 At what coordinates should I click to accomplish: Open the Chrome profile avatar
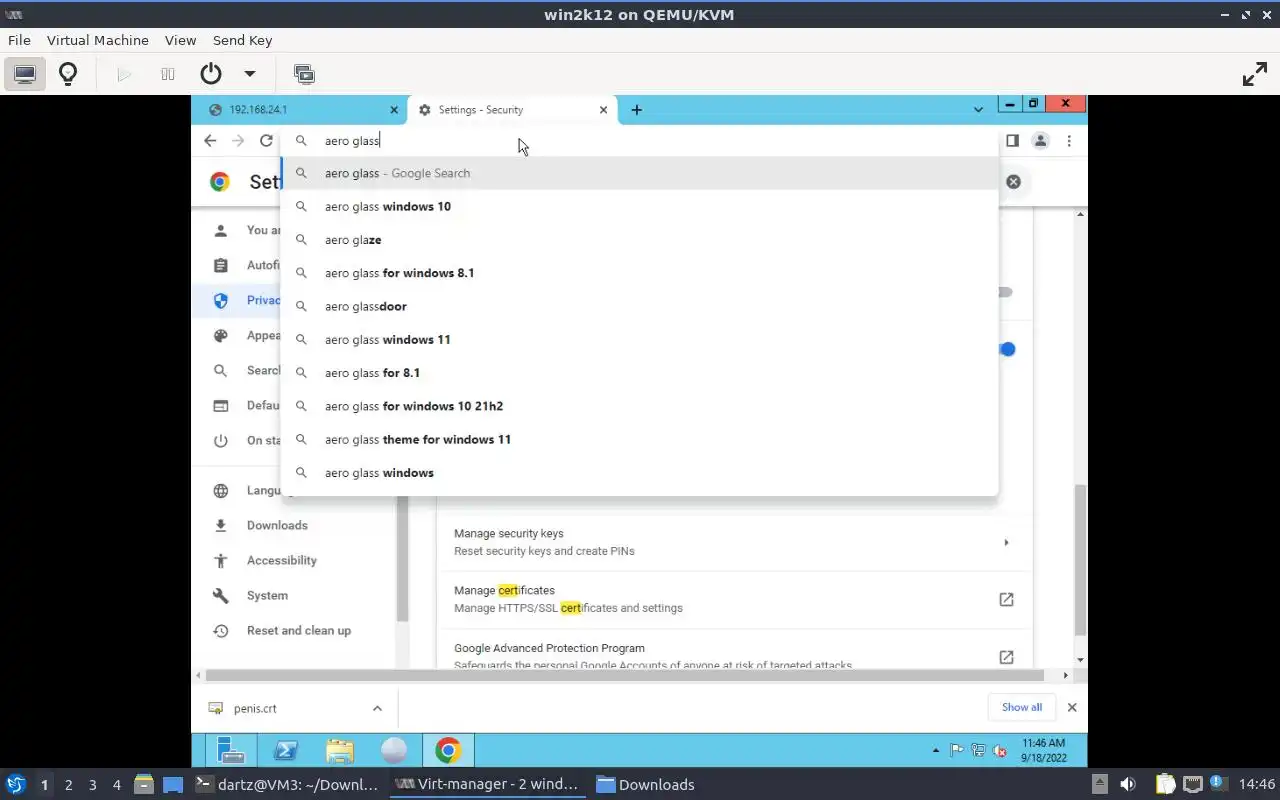pos(1040,141)
